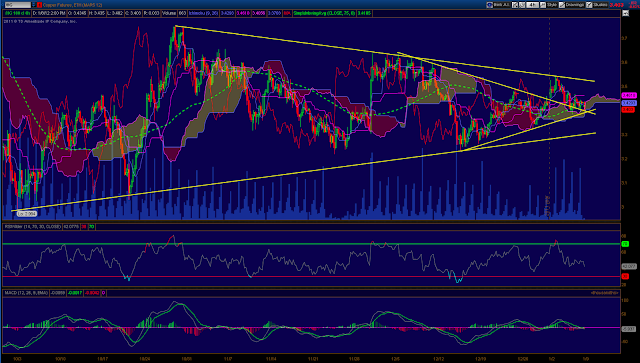Click the Copper Futures chart title
Image resolution: width=640 pixels, height=363 pixels.
(x=72, y=5)
